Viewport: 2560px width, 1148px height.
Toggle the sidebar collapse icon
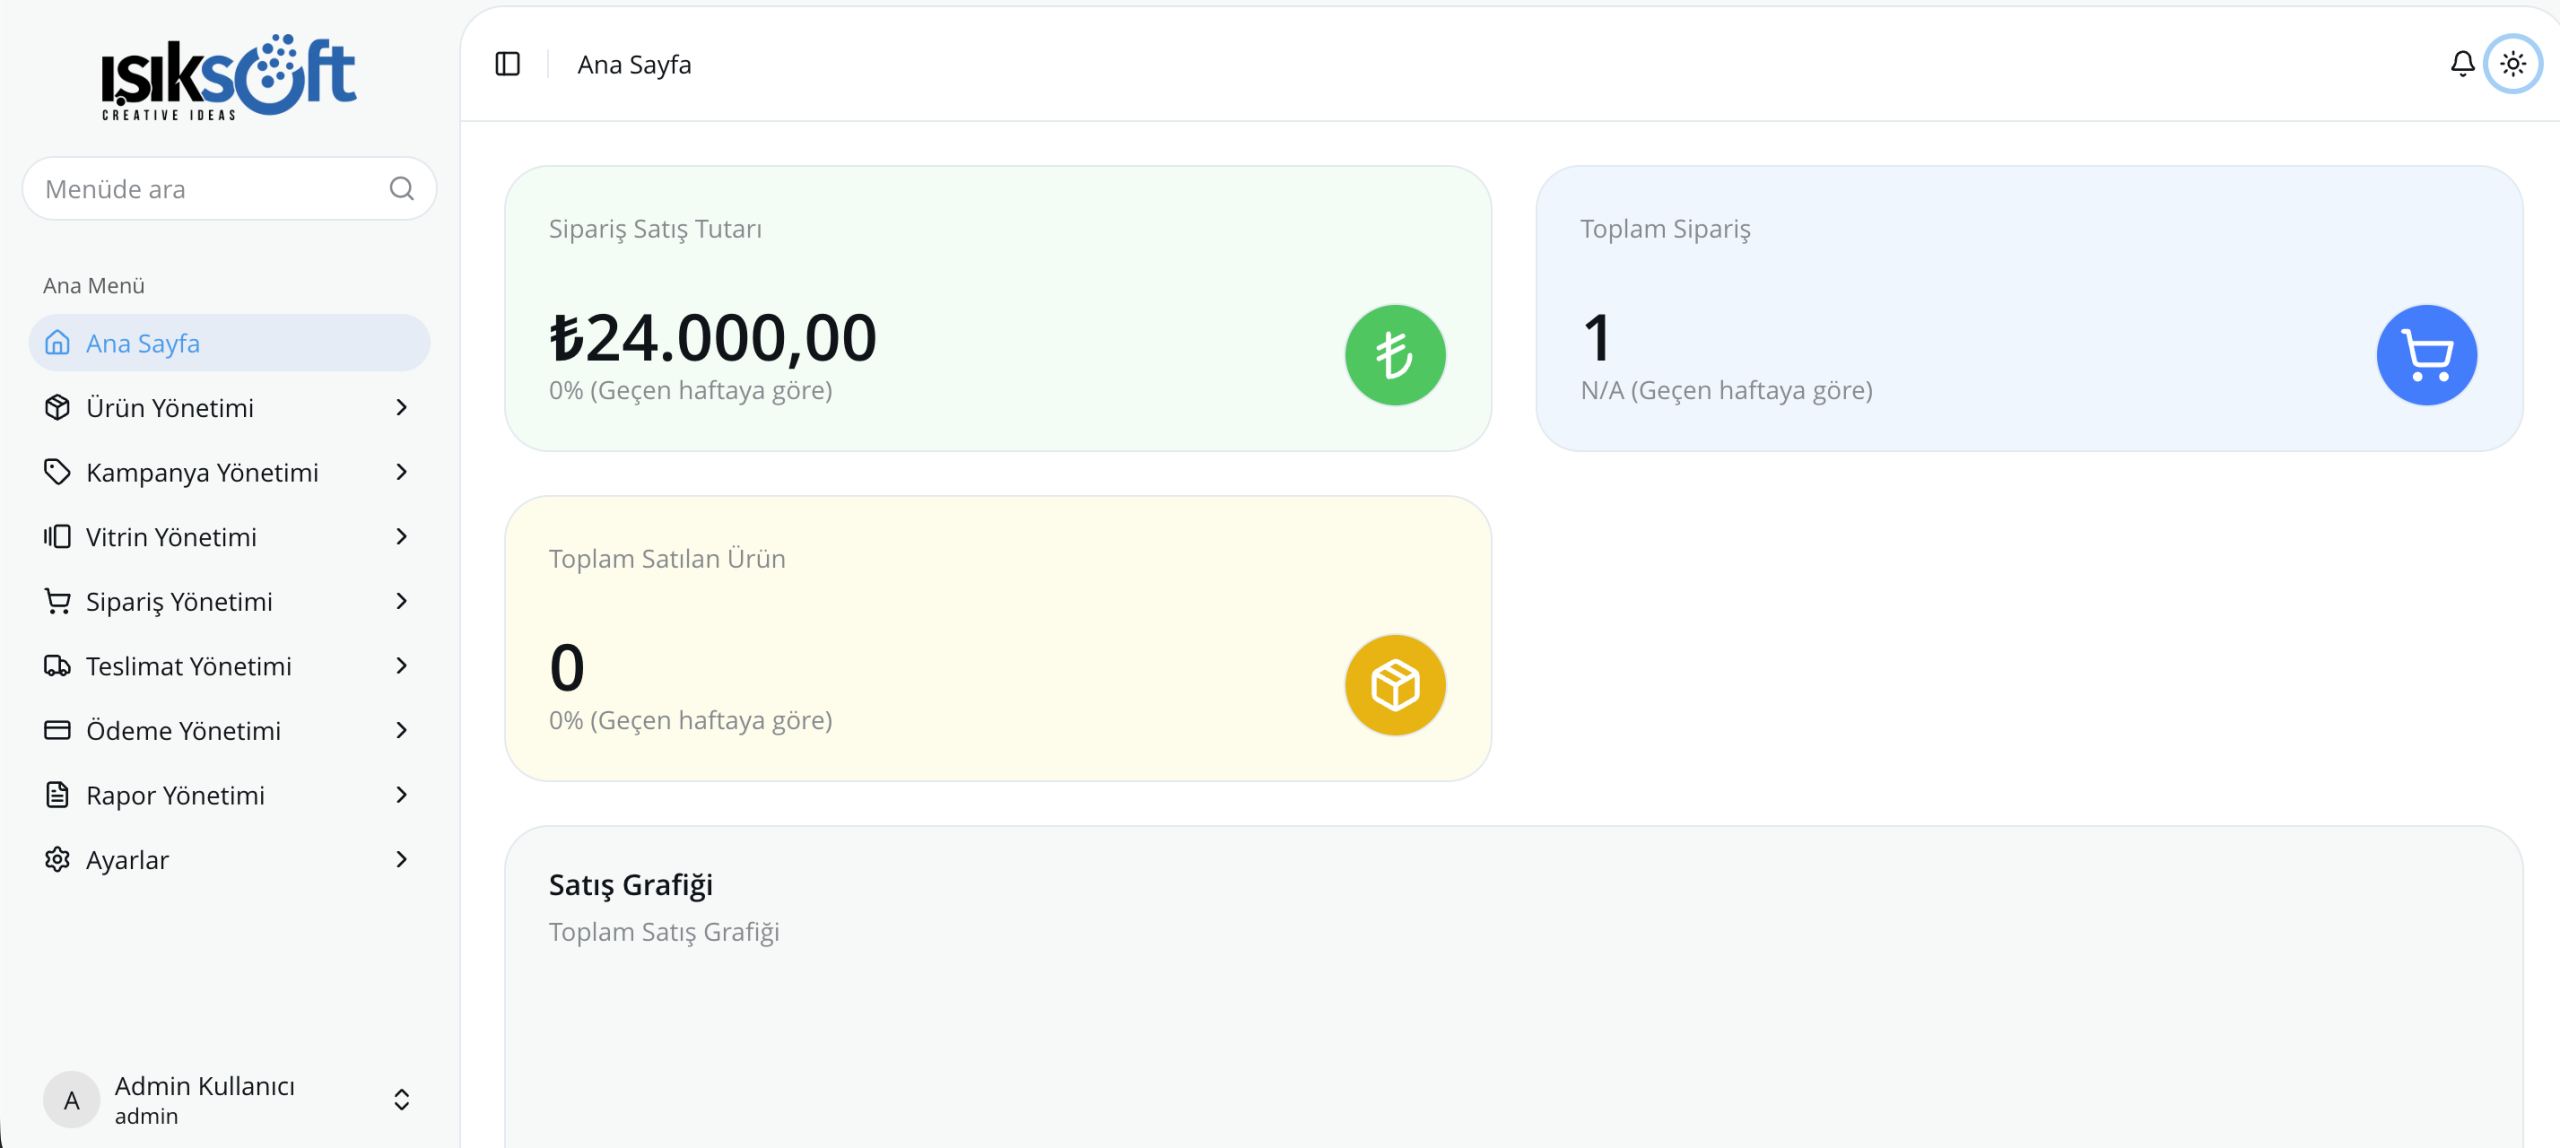click(508, 64)
